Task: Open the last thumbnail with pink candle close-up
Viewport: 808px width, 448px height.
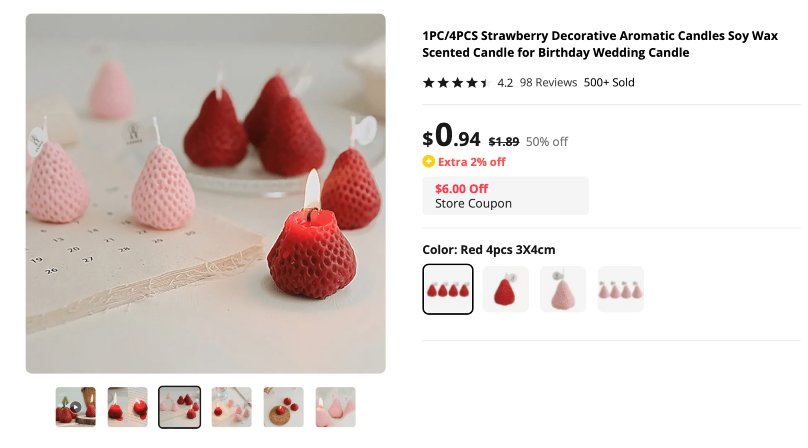Action: coord(336,407)
